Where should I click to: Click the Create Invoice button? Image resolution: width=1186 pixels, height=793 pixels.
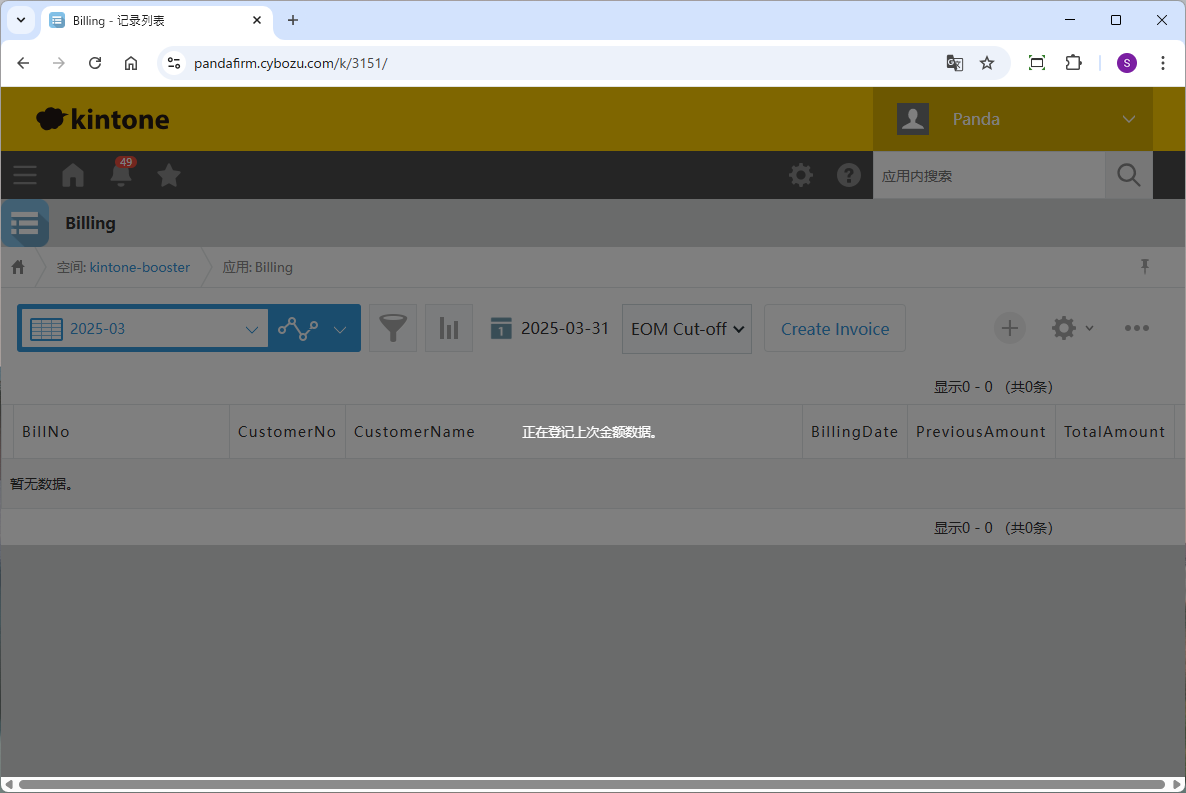coord(835,328)
